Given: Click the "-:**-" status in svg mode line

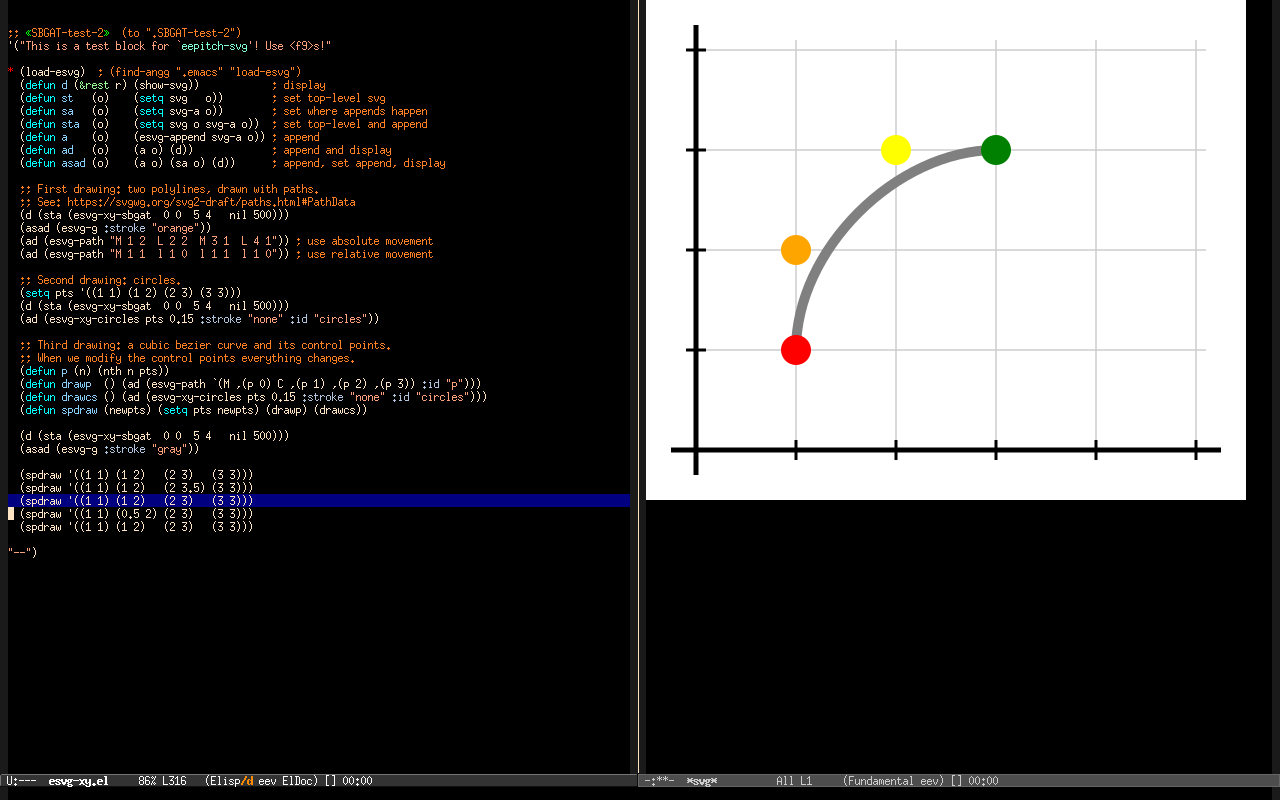Looking at the screenshot, I should click(661, 781).
